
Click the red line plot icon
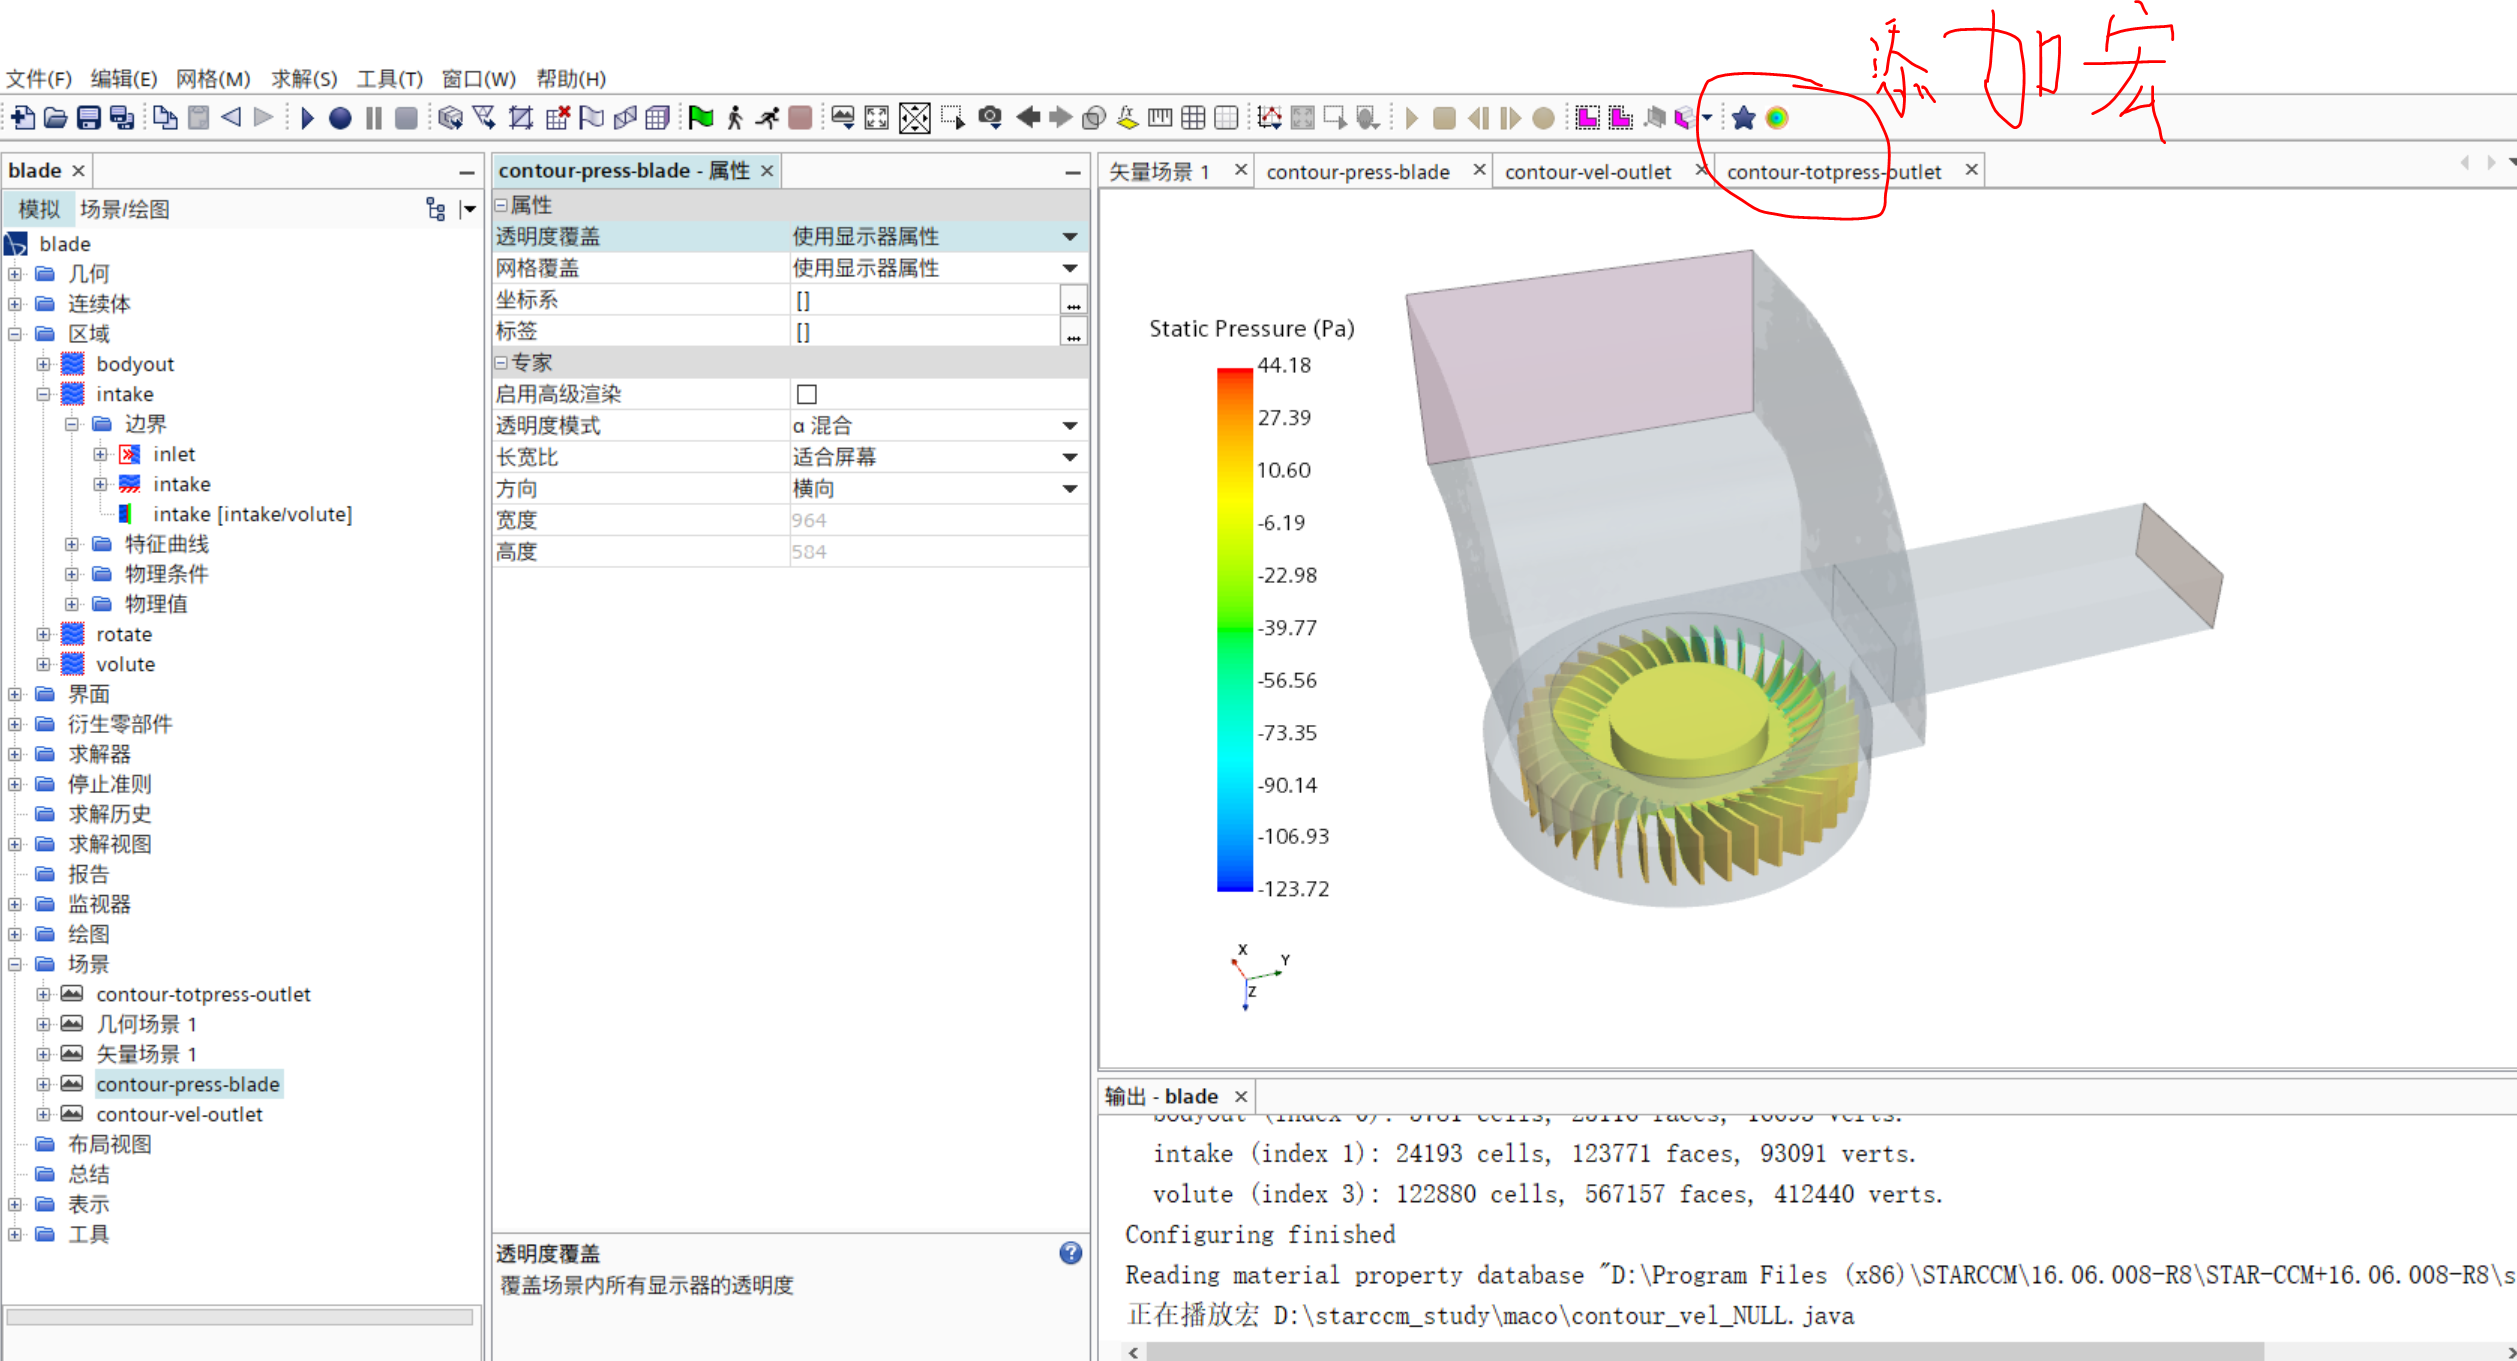coord(1270,118)
